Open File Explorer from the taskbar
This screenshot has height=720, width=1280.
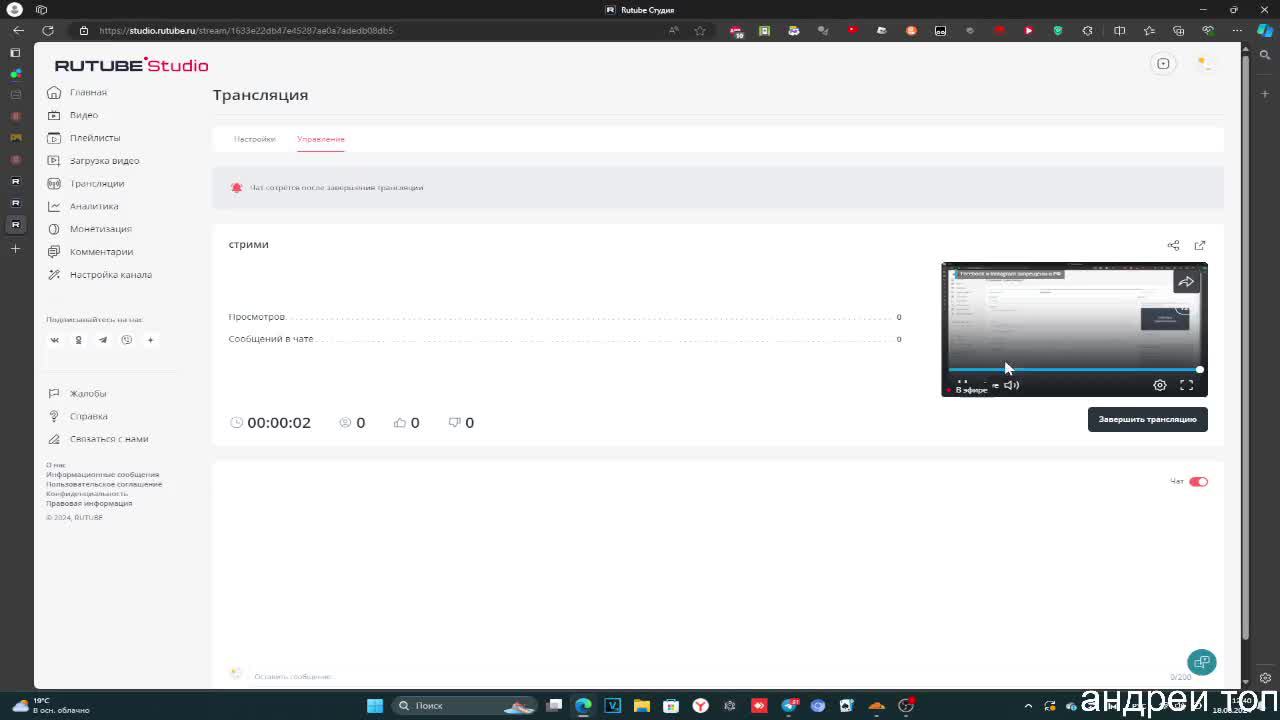coord(642,706)
